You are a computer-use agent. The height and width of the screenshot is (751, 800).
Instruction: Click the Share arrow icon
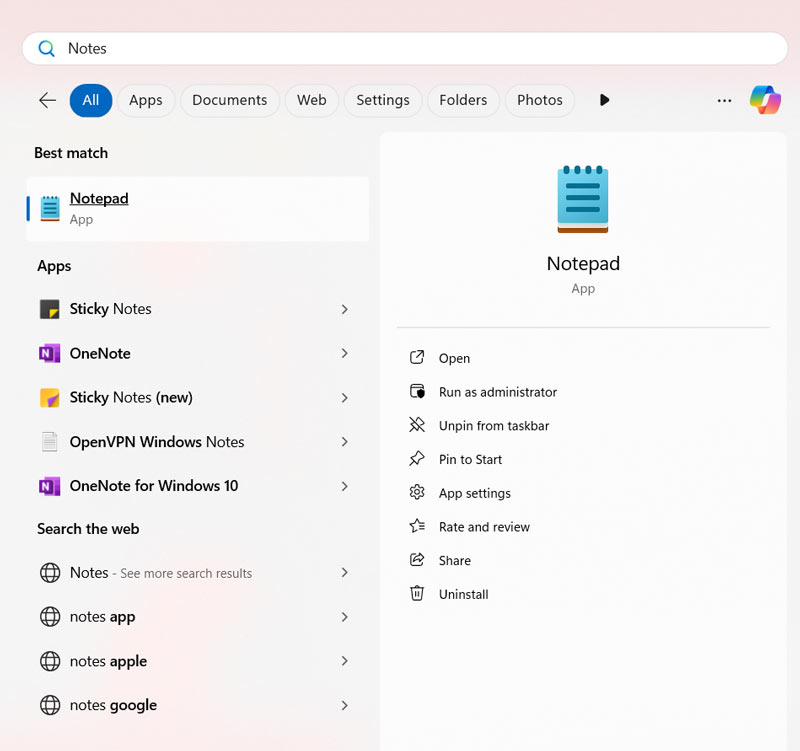[417, 560]
